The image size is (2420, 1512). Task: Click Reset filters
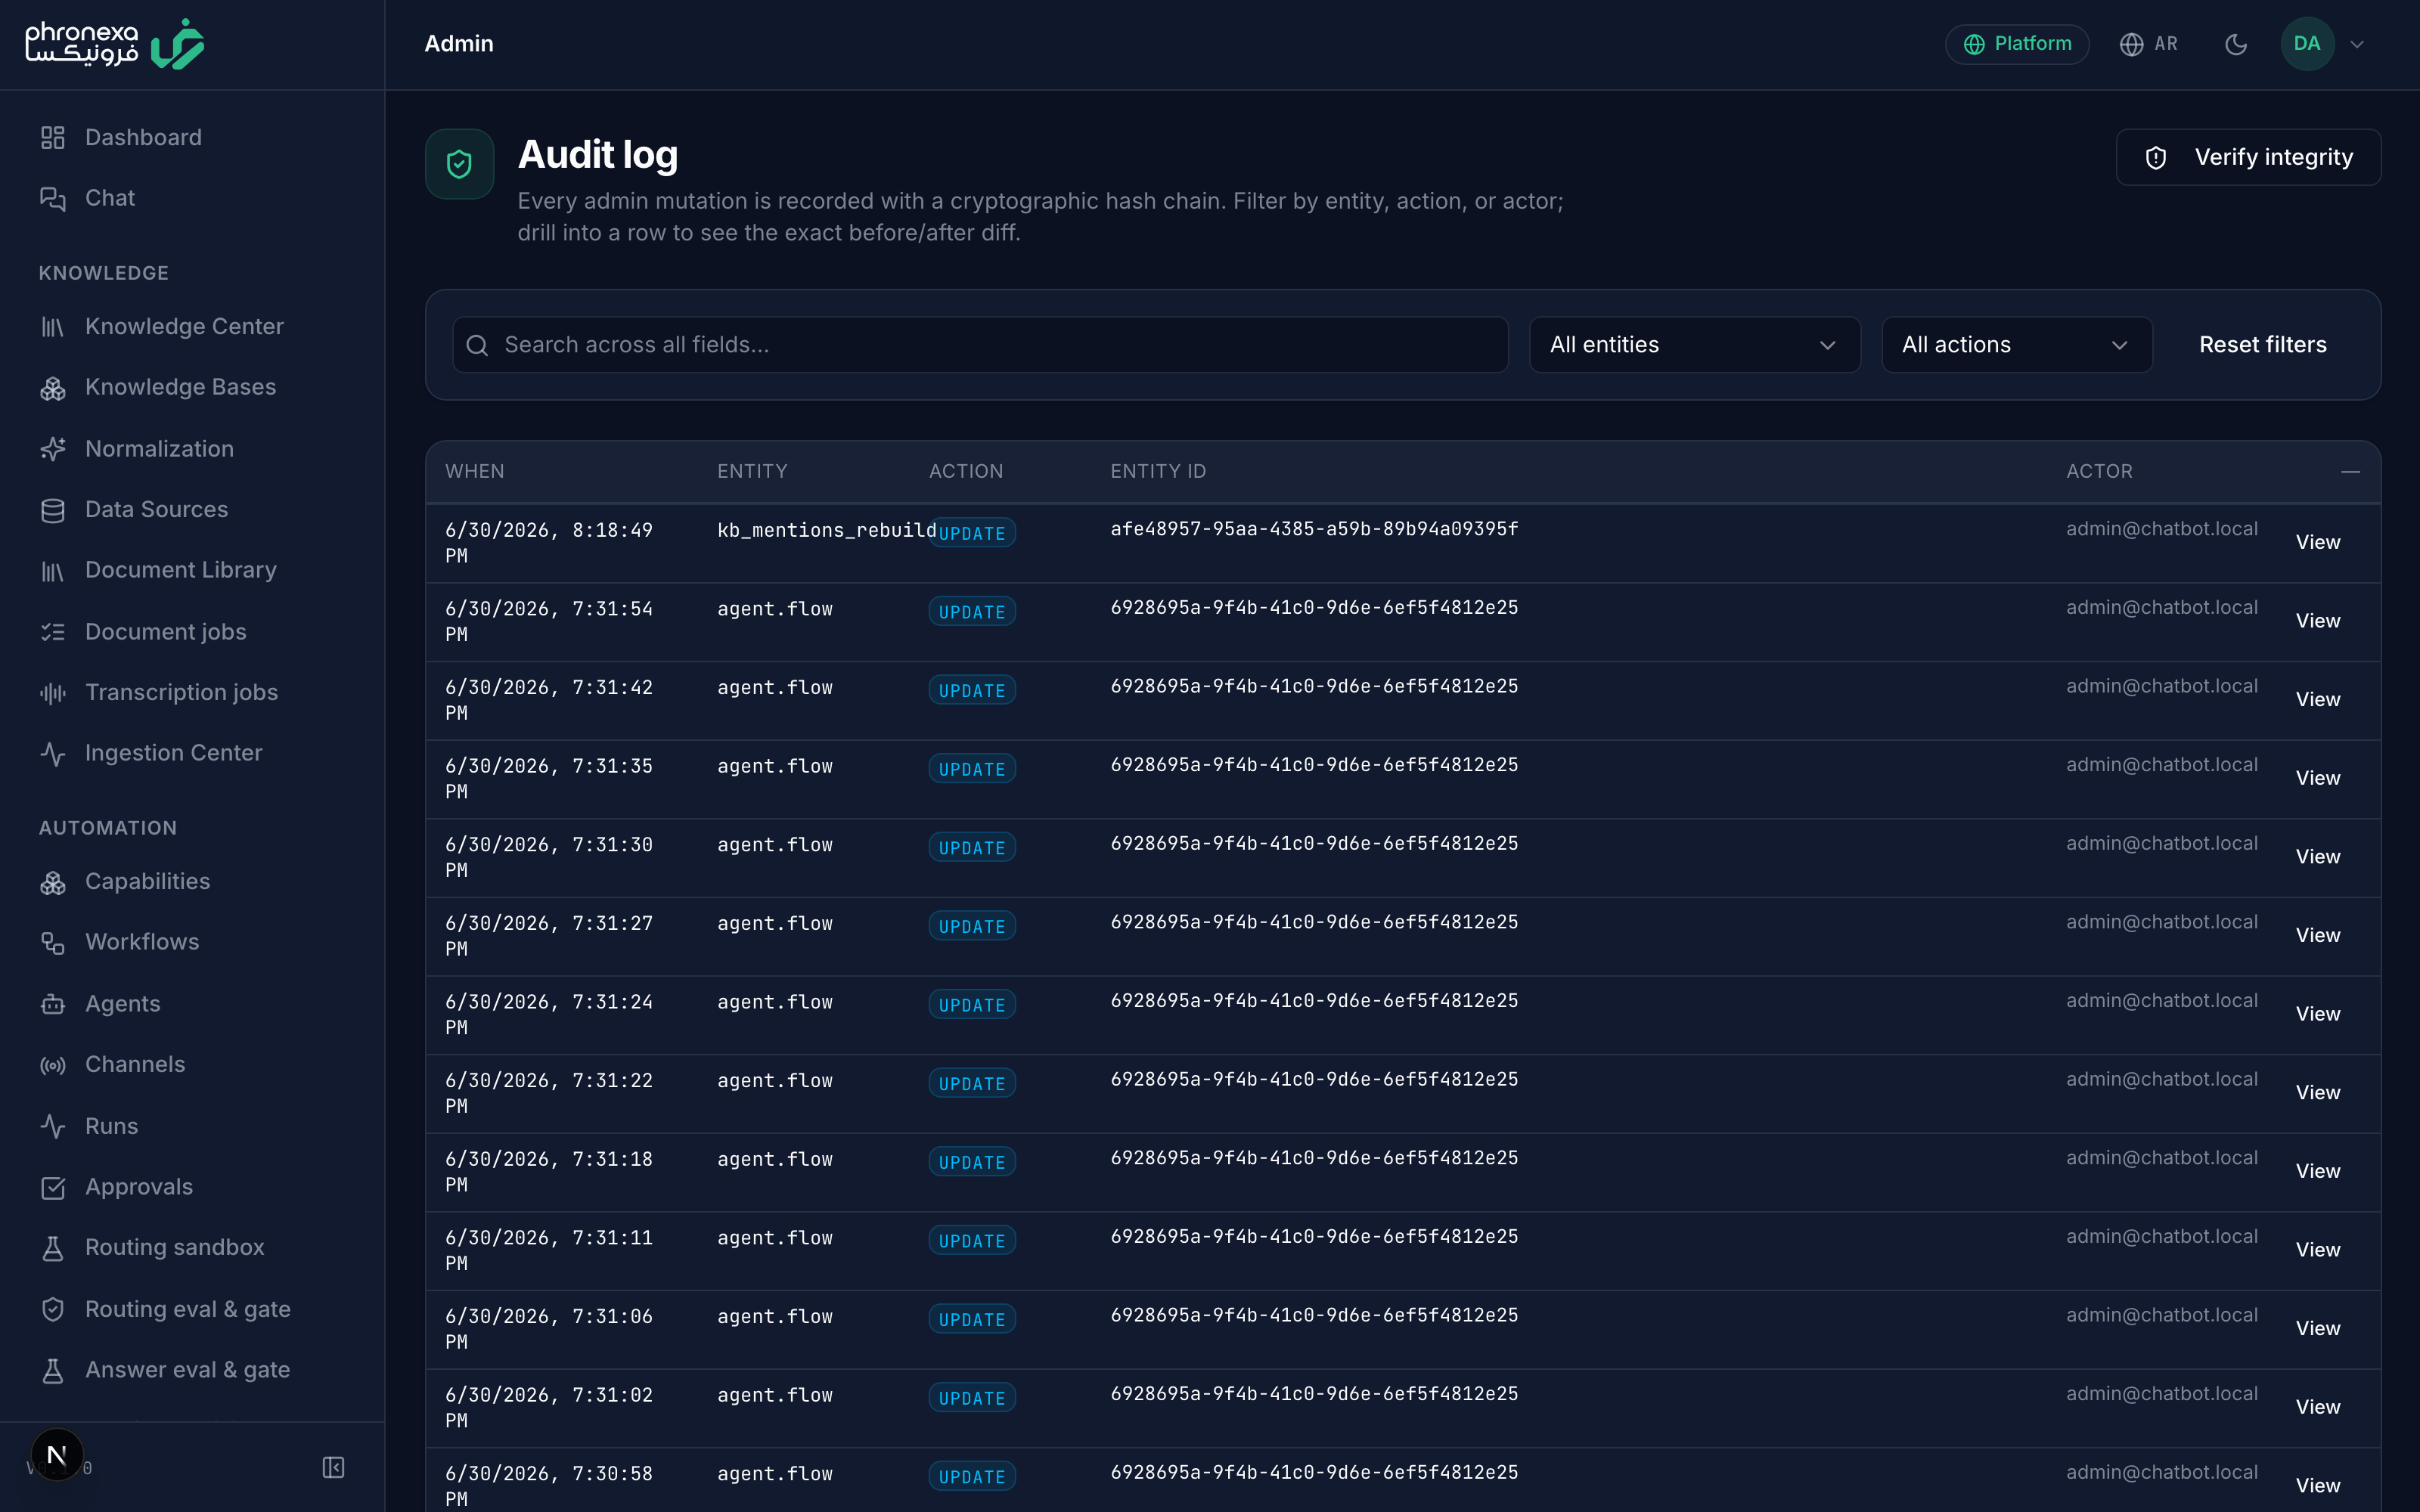[x=2263, y=345]
